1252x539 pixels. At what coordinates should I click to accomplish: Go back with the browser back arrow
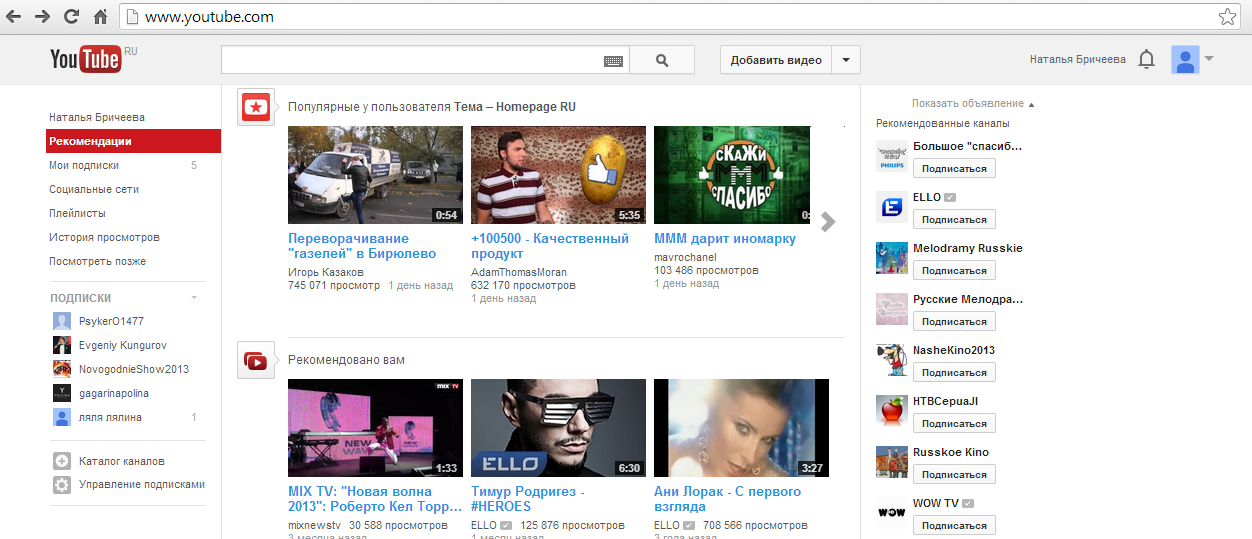[x=14, y=17]
